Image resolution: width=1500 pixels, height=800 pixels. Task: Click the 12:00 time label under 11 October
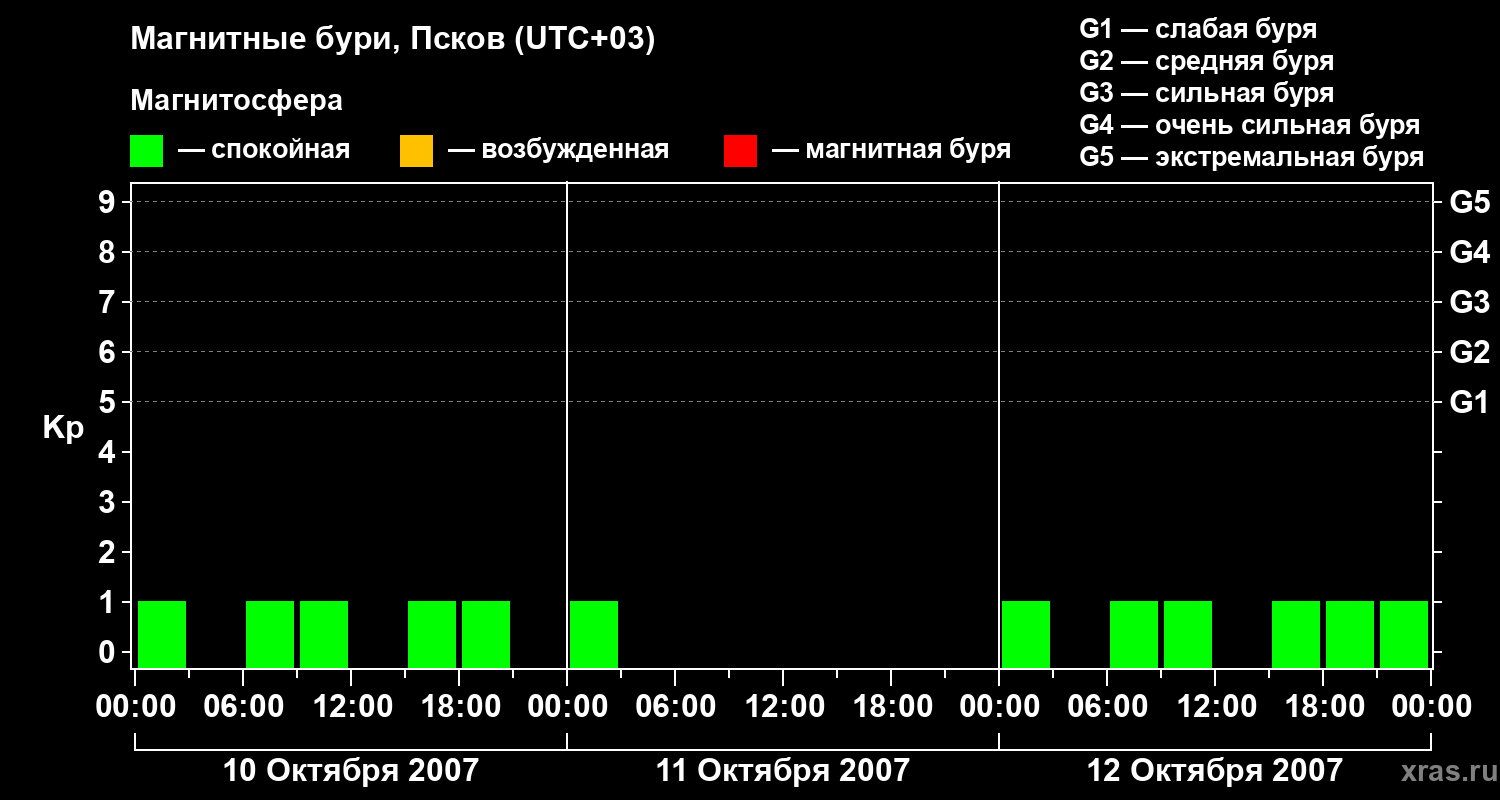[x=783, y=707]
